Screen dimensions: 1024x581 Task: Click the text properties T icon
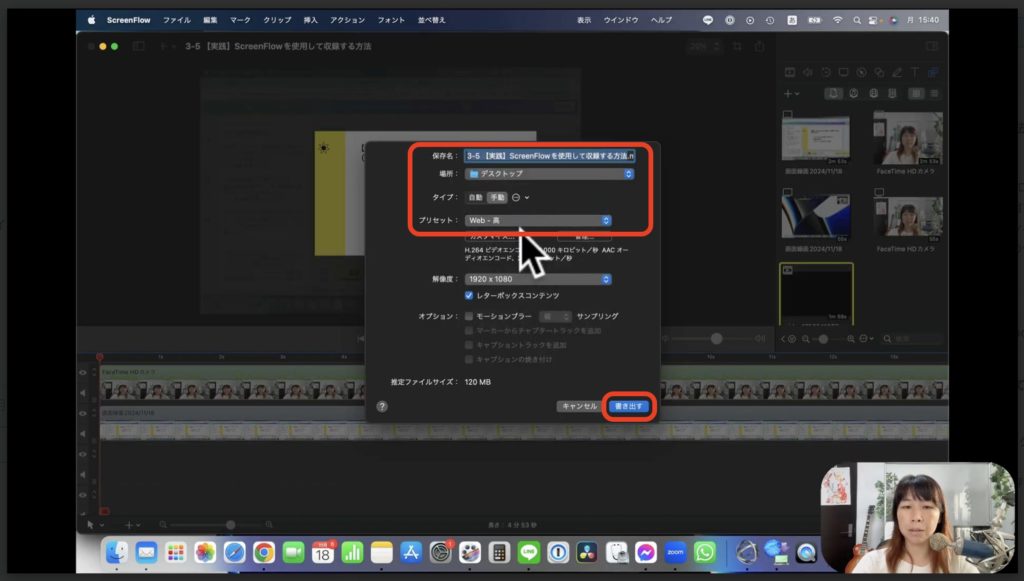[914, 72]
